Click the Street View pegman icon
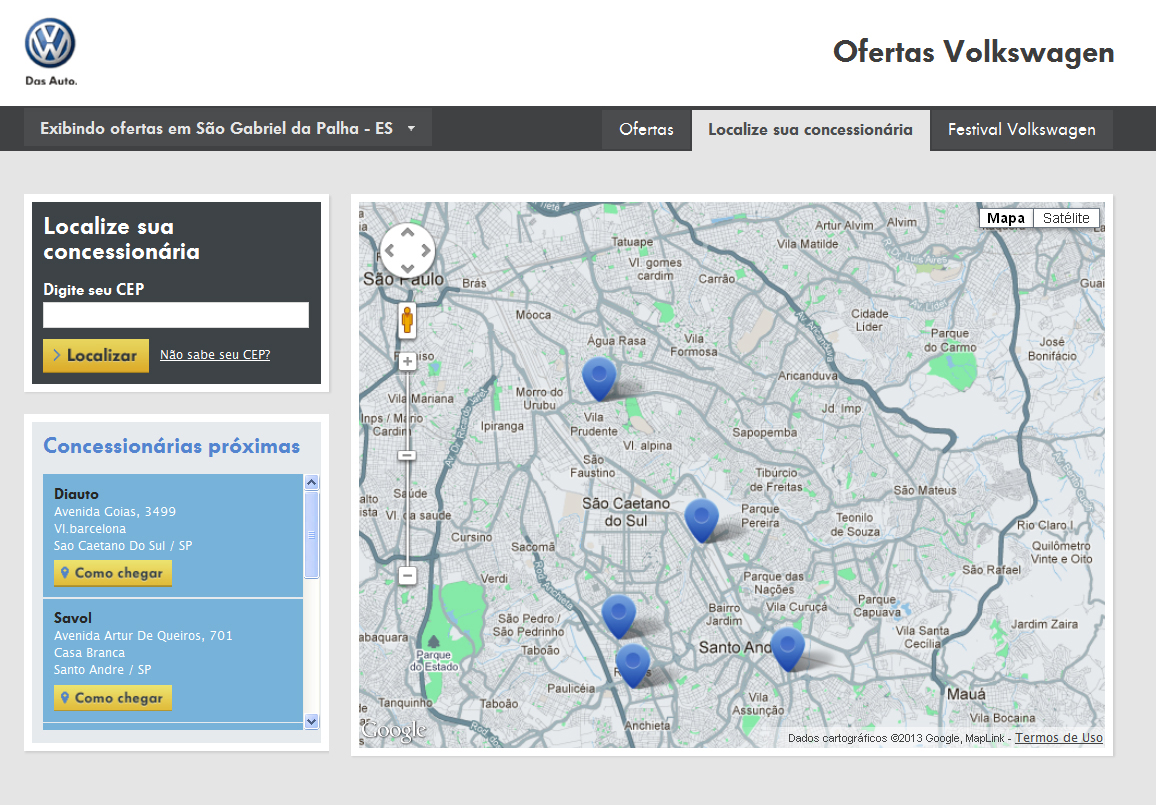This screenshot has width=1156, height=805. click(x=407, y=321)
